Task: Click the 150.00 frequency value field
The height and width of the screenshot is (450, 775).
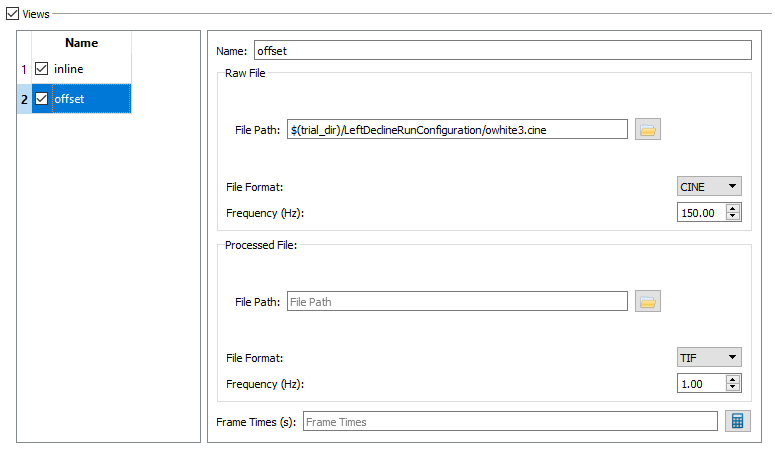Action: (701, 213)
